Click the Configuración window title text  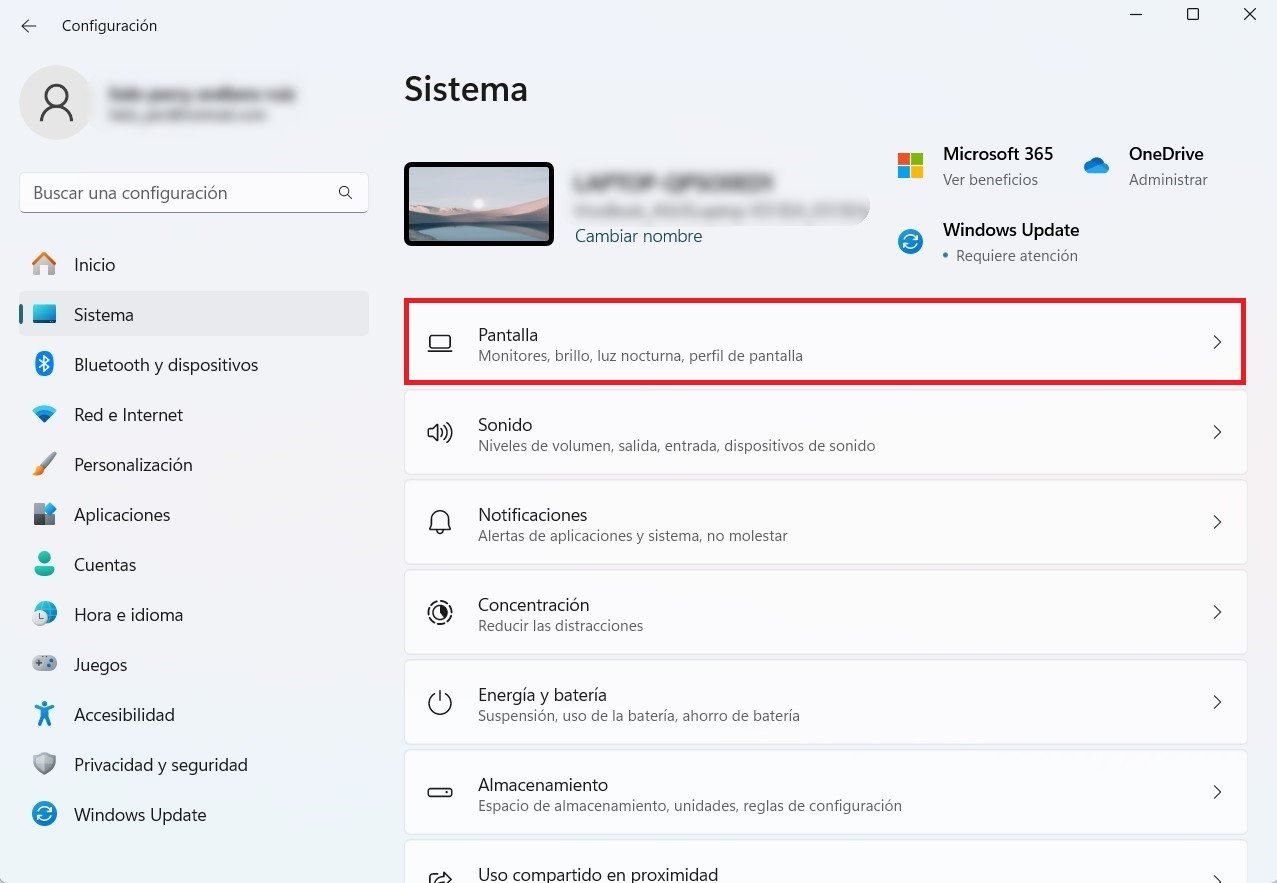(110, 26)
